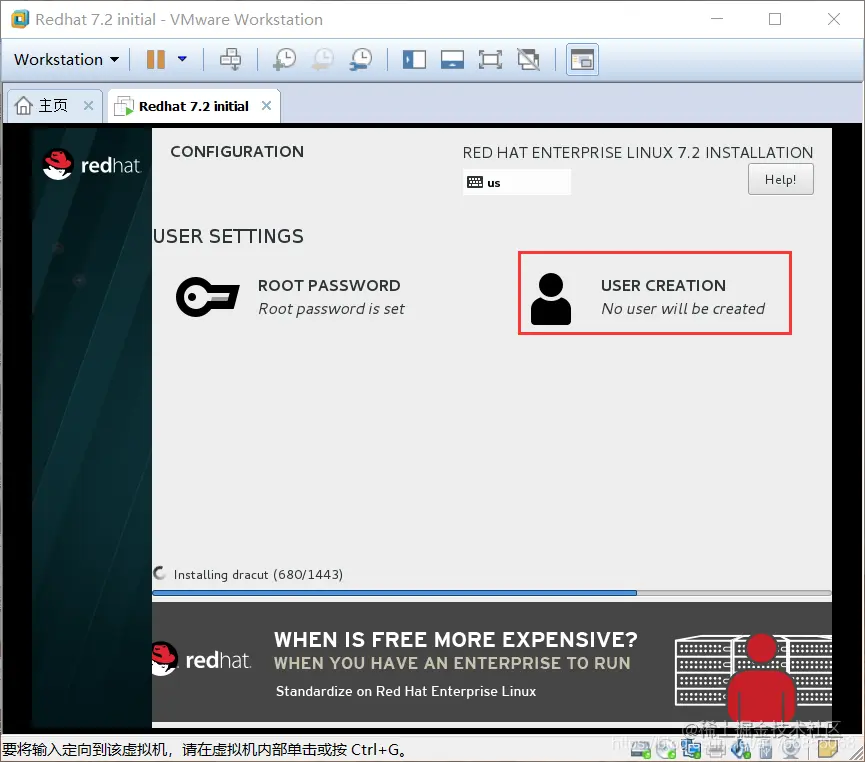Screen dimensions: 865x762
Task: Click the hard disk status icon
Action: click(x=640, y=749)
